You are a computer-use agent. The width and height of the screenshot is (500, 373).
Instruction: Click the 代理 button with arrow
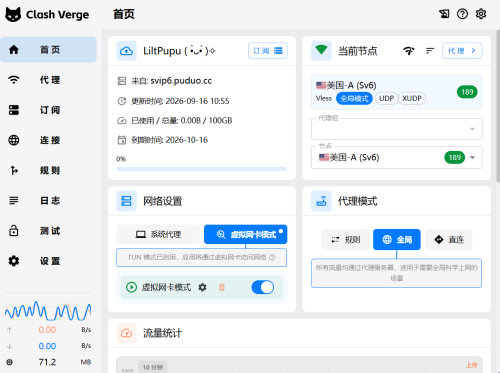[462, 51]
